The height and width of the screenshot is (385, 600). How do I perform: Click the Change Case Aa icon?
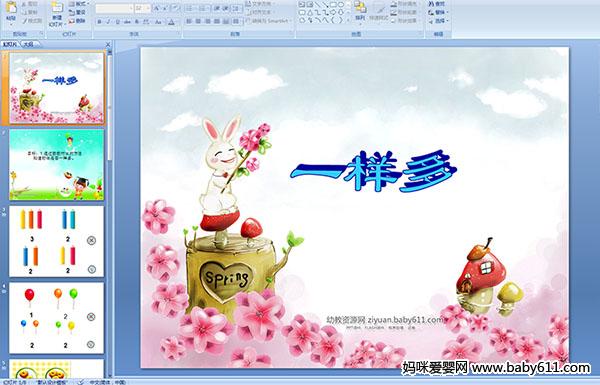pyautogui.click(x=158, y=22)
